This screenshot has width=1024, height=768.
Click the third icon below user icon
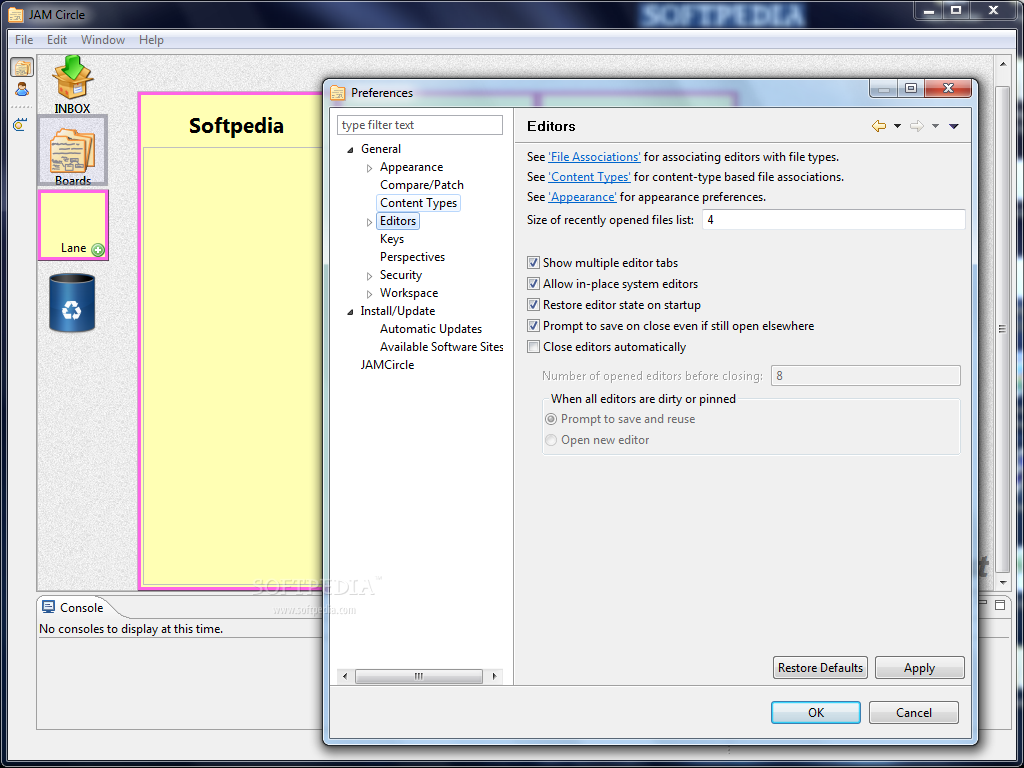pyautogui.click(x=20, y=124)
